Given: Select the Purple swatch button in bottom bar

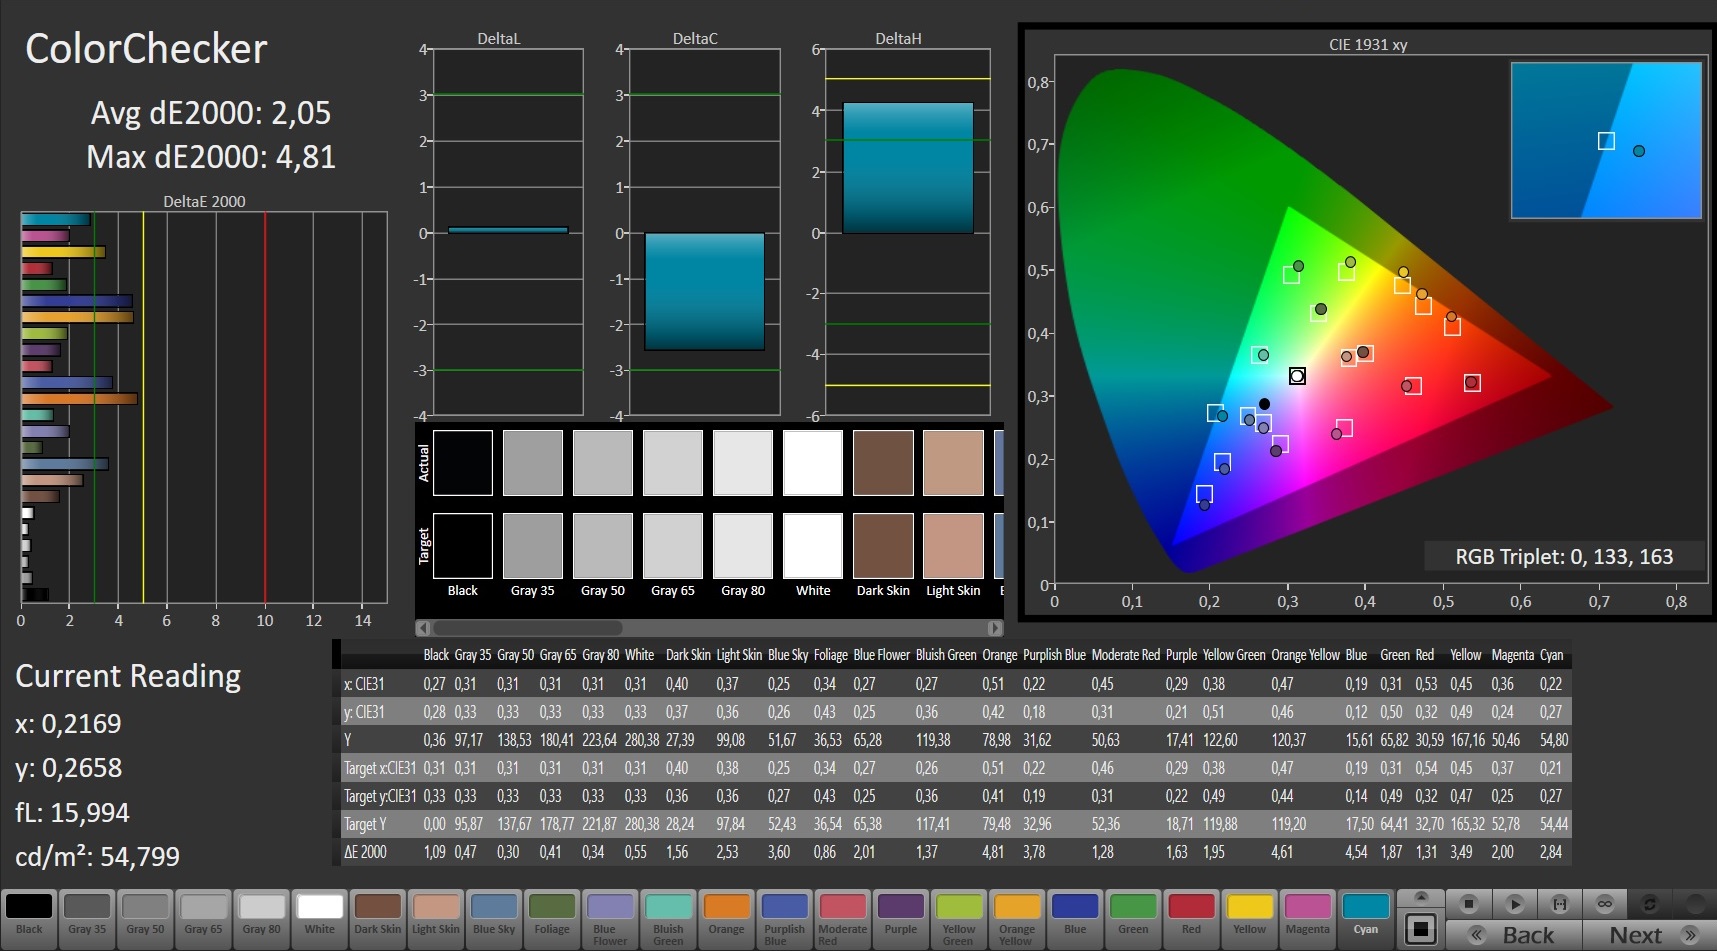Looking at the screenshot, I should coord(900,917).
